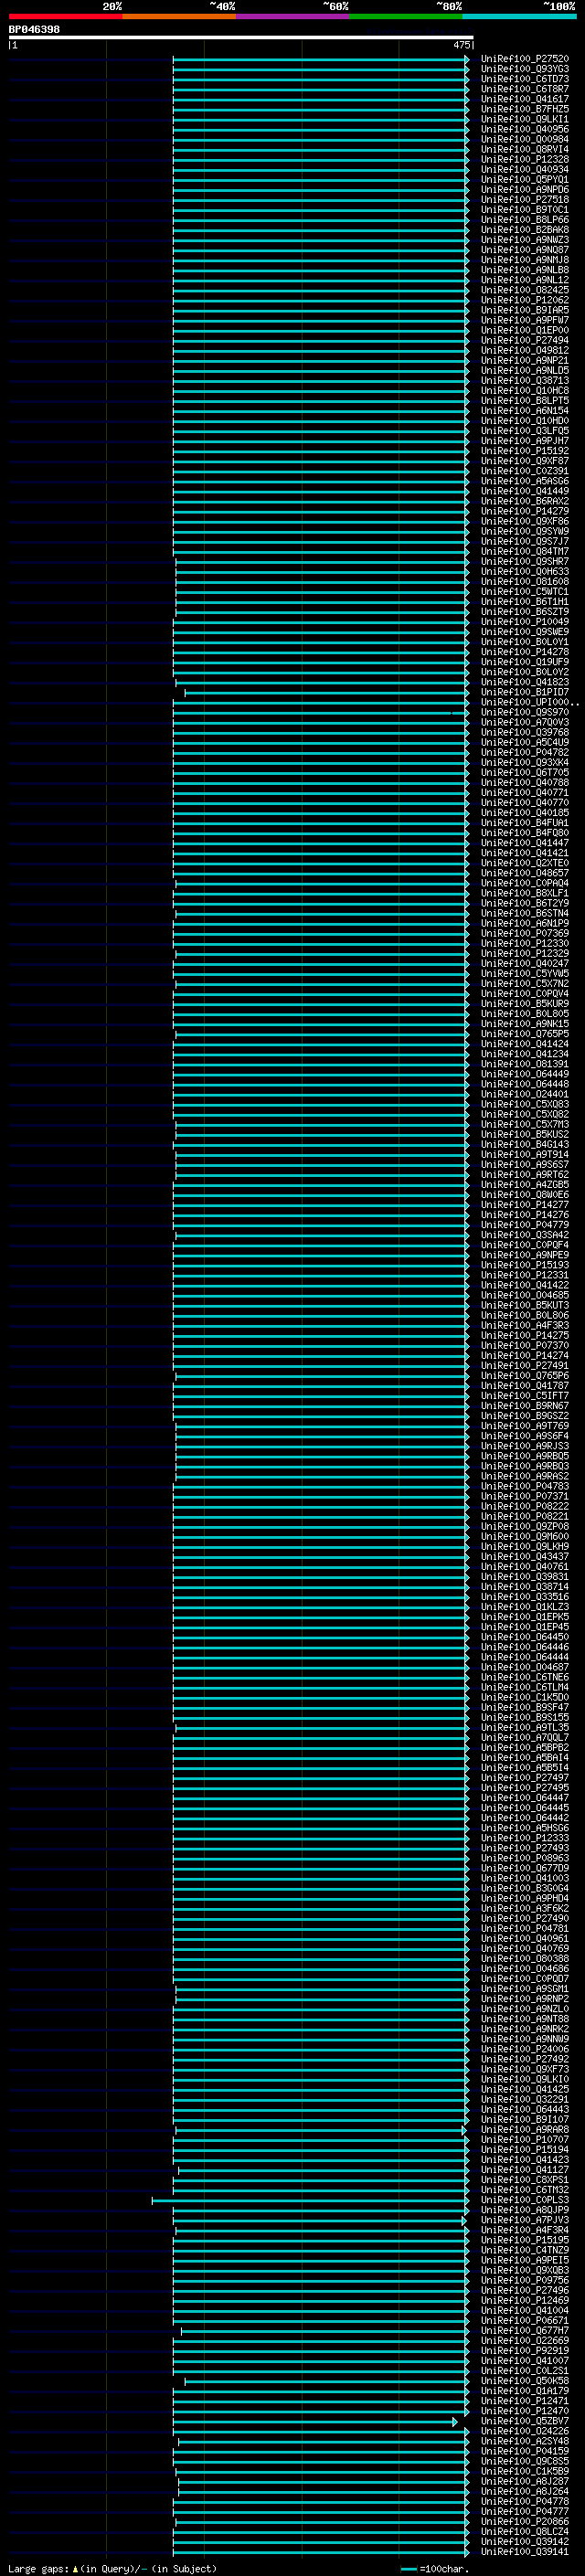Select hit UniRef100_P27494
Viewport: 585px width, 2576px height.
click(x=524, y=340)
